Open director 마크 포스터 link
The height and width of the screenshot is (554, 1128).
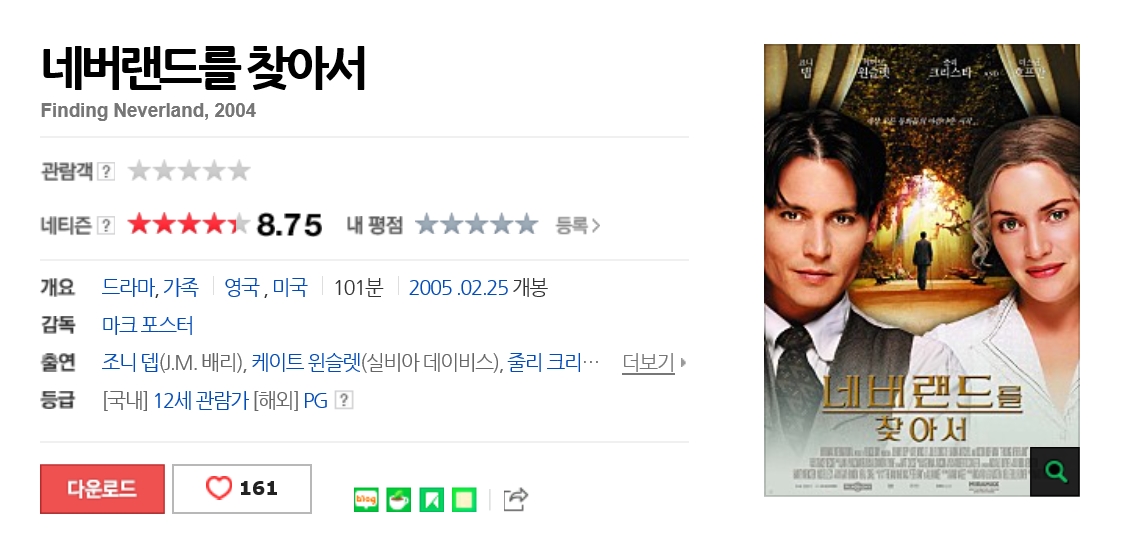click(147, 324)
